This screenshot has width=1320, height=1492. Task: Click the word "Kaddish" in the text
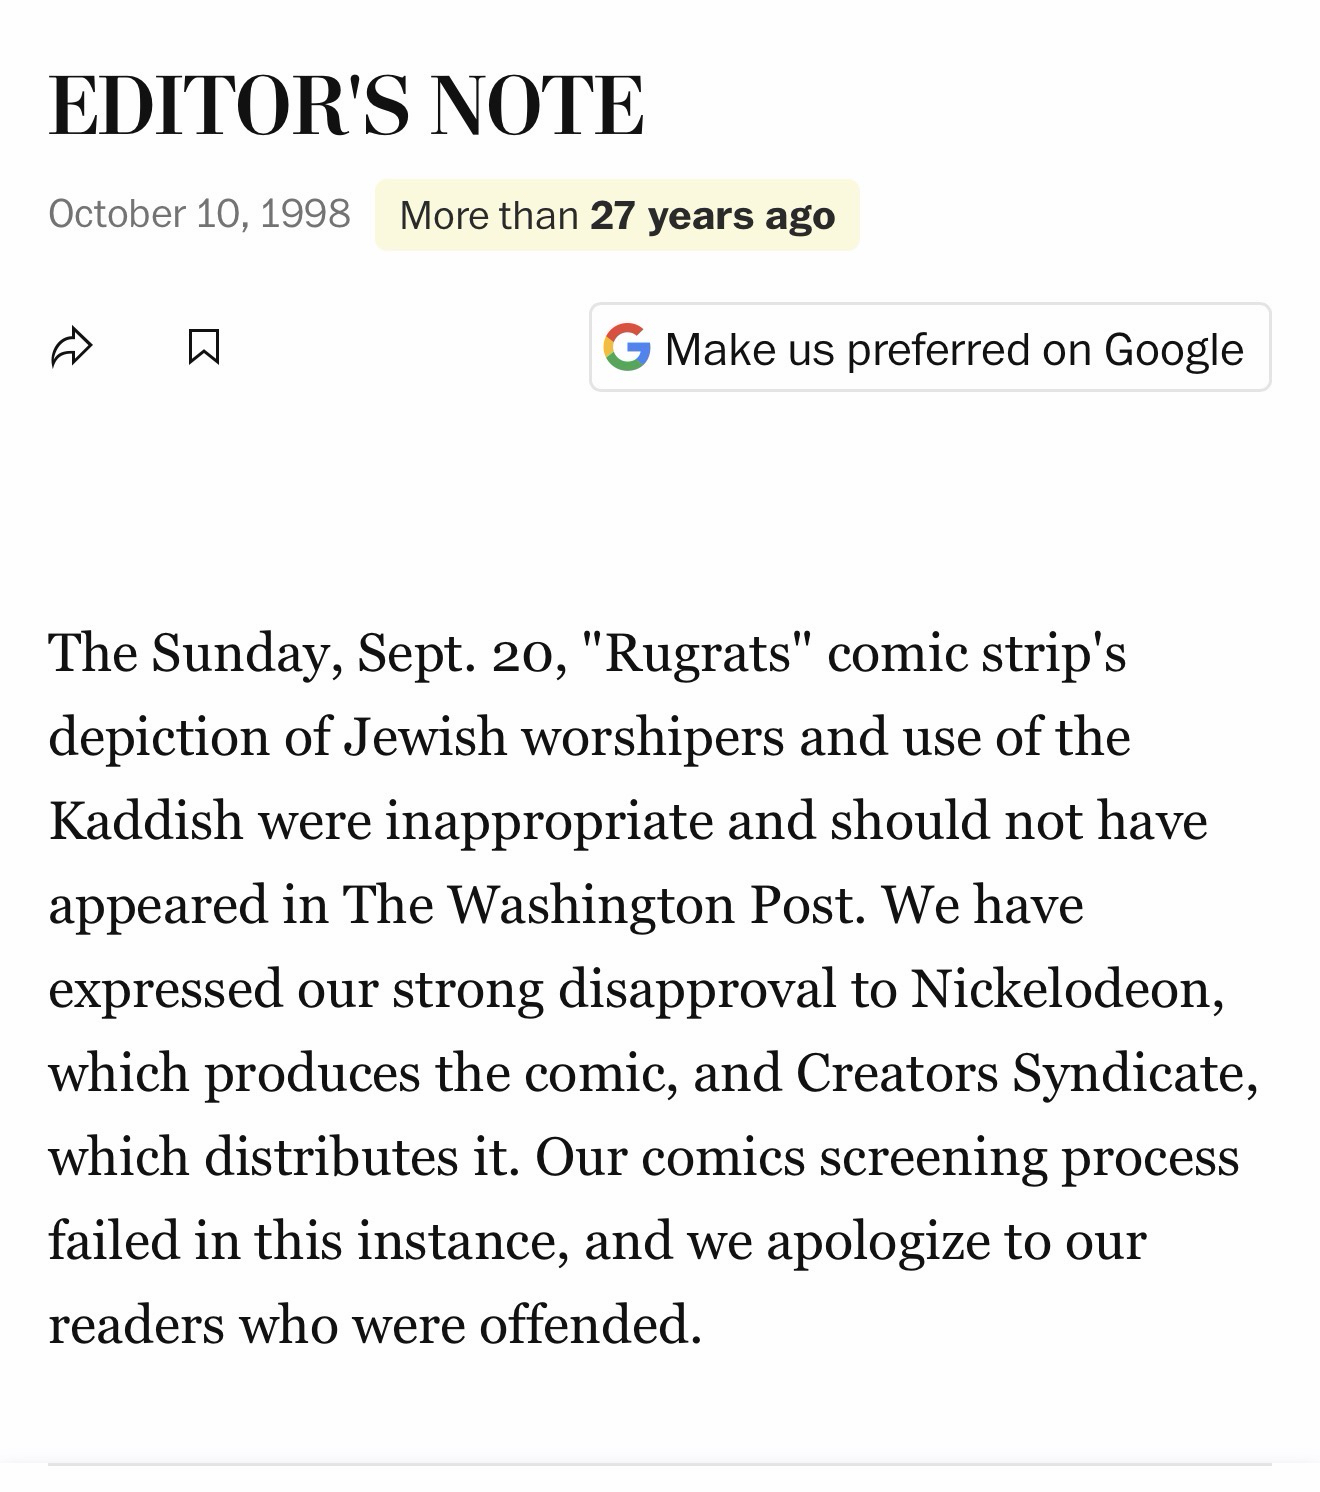pos(146,822)
